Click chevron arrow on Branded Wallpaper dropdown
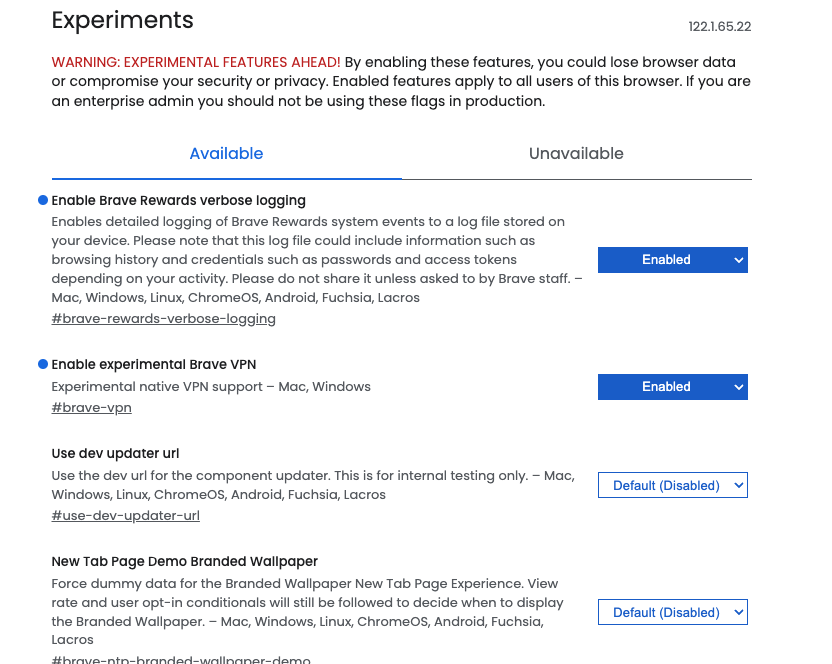The height and width of the screenshot is (664, 832). (738, 612)
